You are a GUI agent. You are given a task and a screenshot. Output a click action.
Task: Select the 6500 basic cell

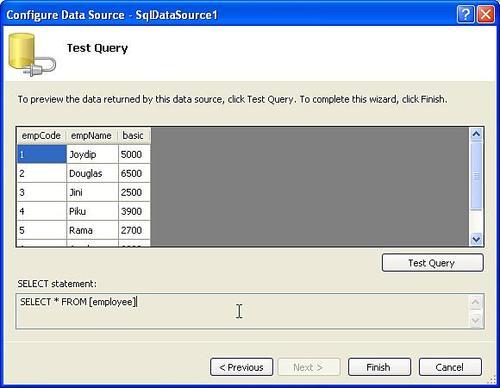point(134,173)
